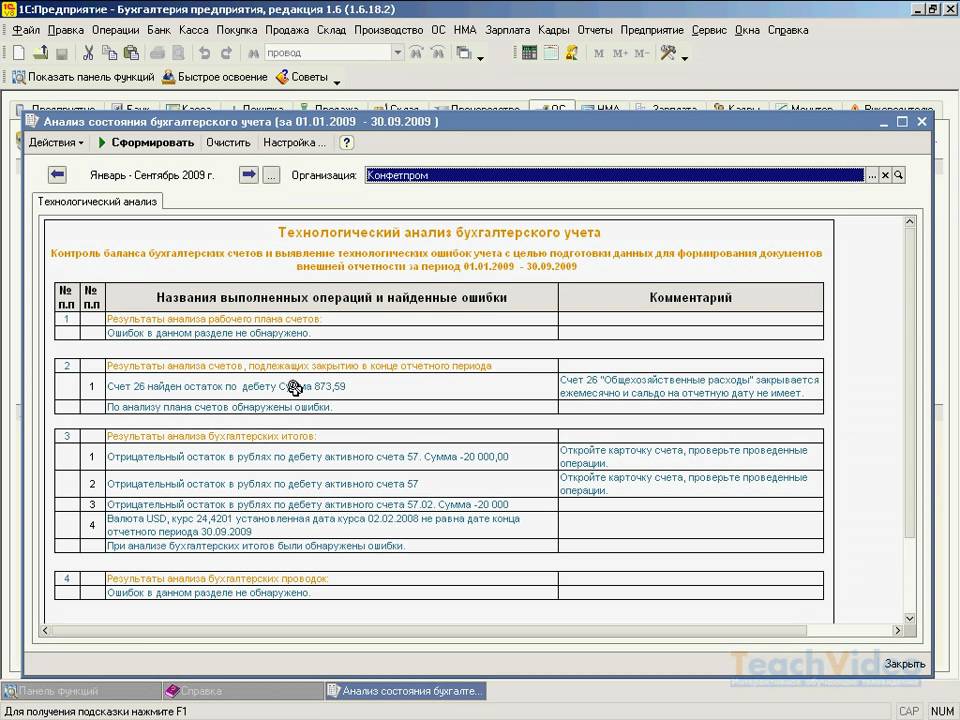Open the organization magnifier lookup
The height and width of the screenshot is (720, 960).
pyautogui.click(x=898, y=176)
